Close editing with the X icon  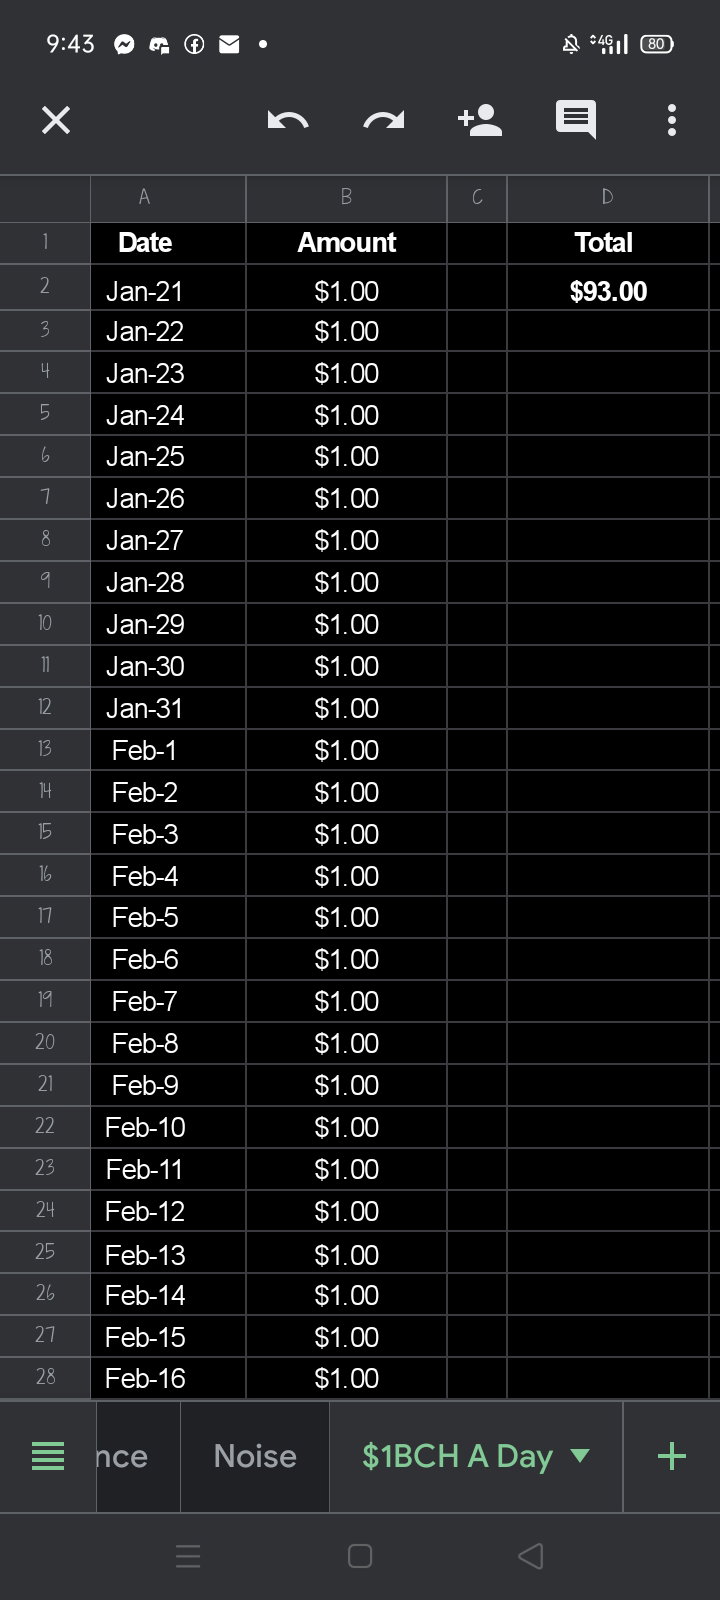pos(56,121)
